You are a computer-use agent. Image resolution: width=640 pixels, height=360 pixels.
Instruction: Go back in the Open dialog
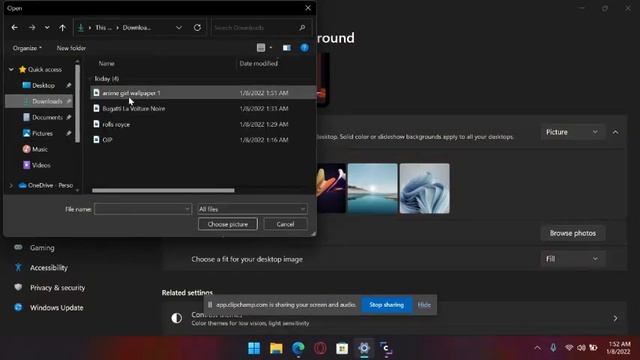click(15, 27)
